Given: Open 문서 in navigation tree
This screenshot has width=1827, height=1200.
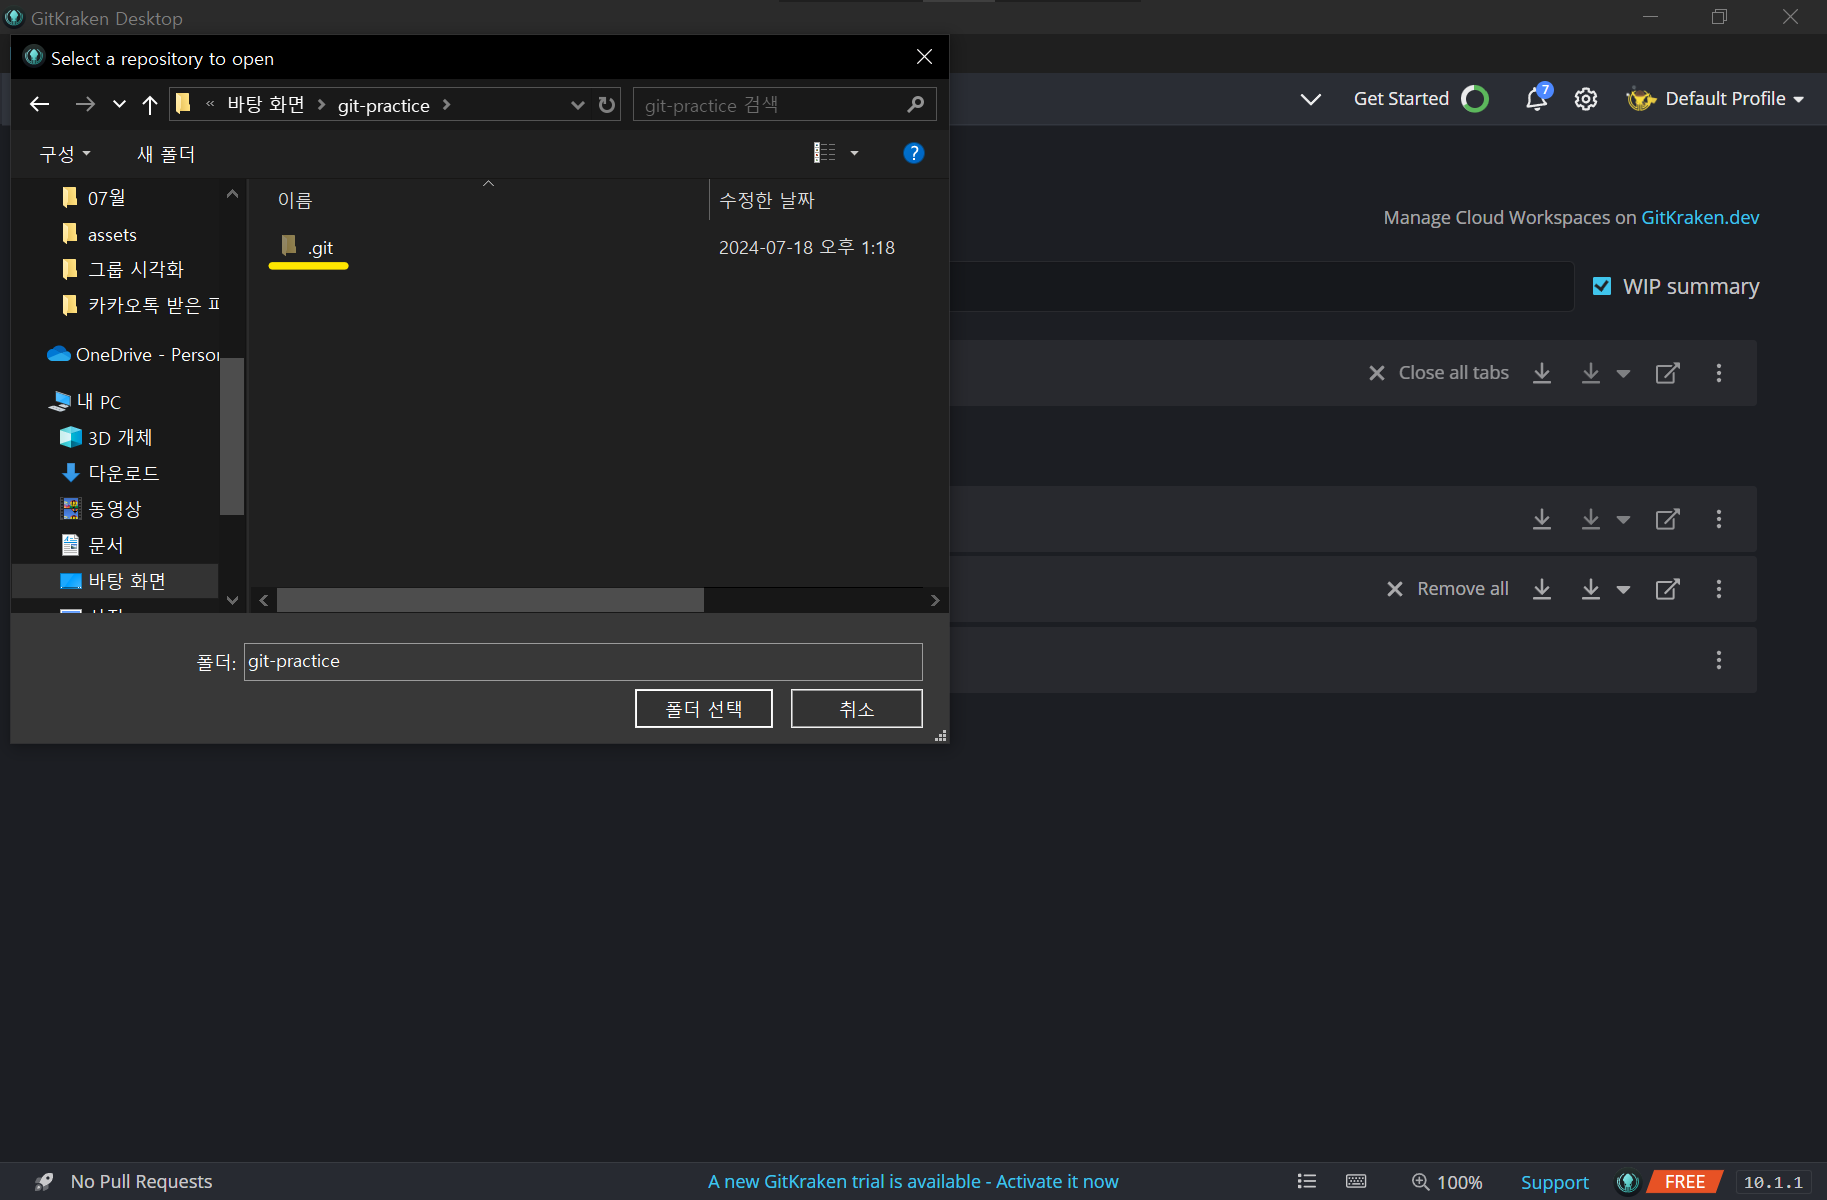Looking at the screenshot, I should (x=92, y=545).
